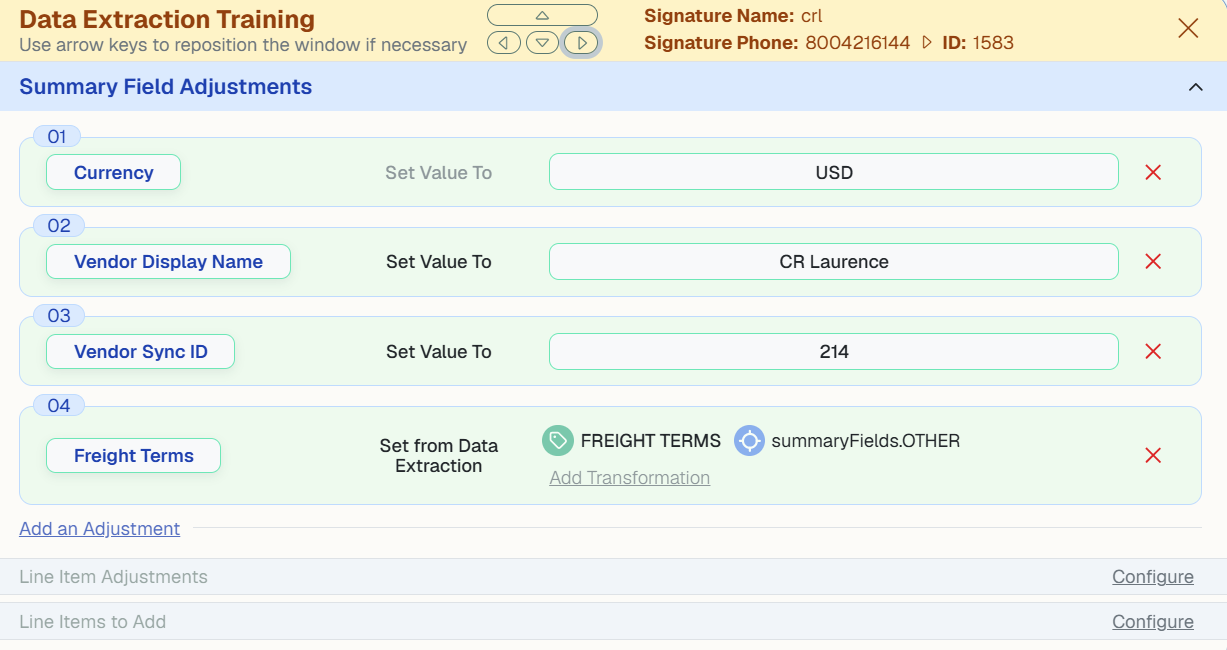Delete the Currency adjustment with its red X
Viewport: 1227px width, 650px height.
point(1153,172)
